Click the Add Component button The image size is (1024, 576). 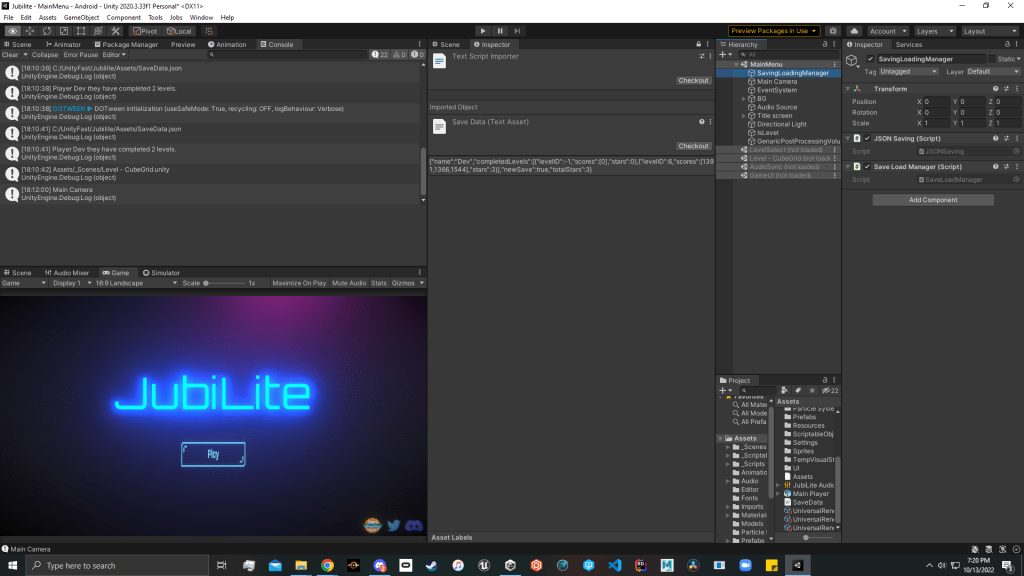click(x=933, y=200)
